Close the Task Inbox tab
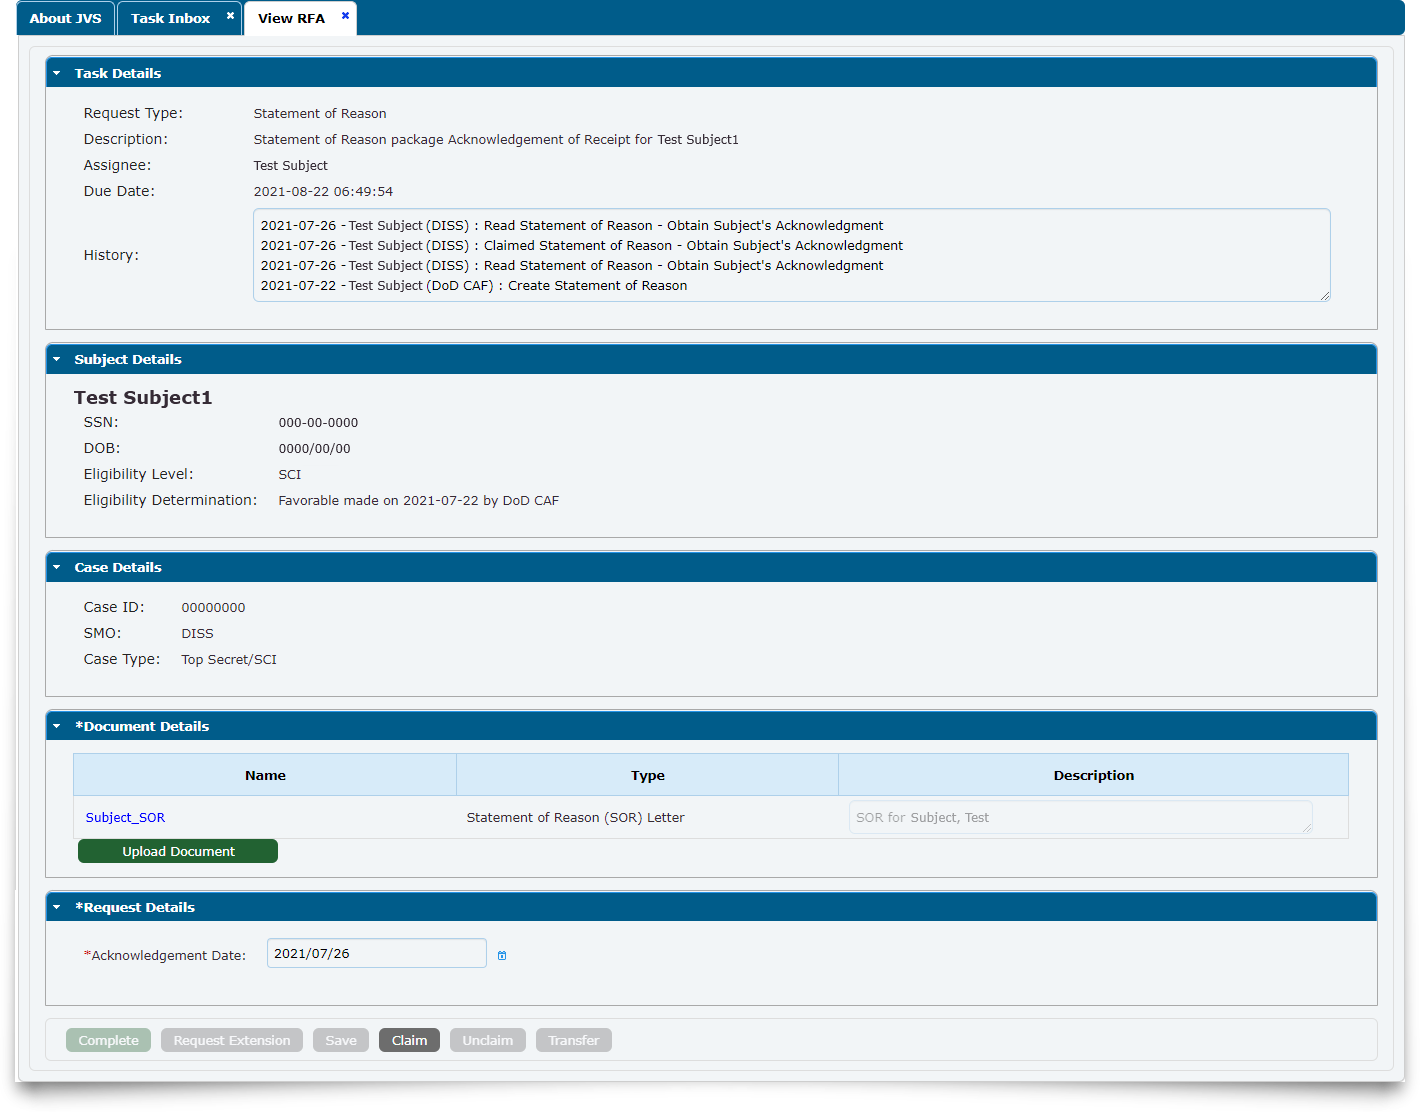The width and height of the screenshot is (1420, 1112). 230,15
